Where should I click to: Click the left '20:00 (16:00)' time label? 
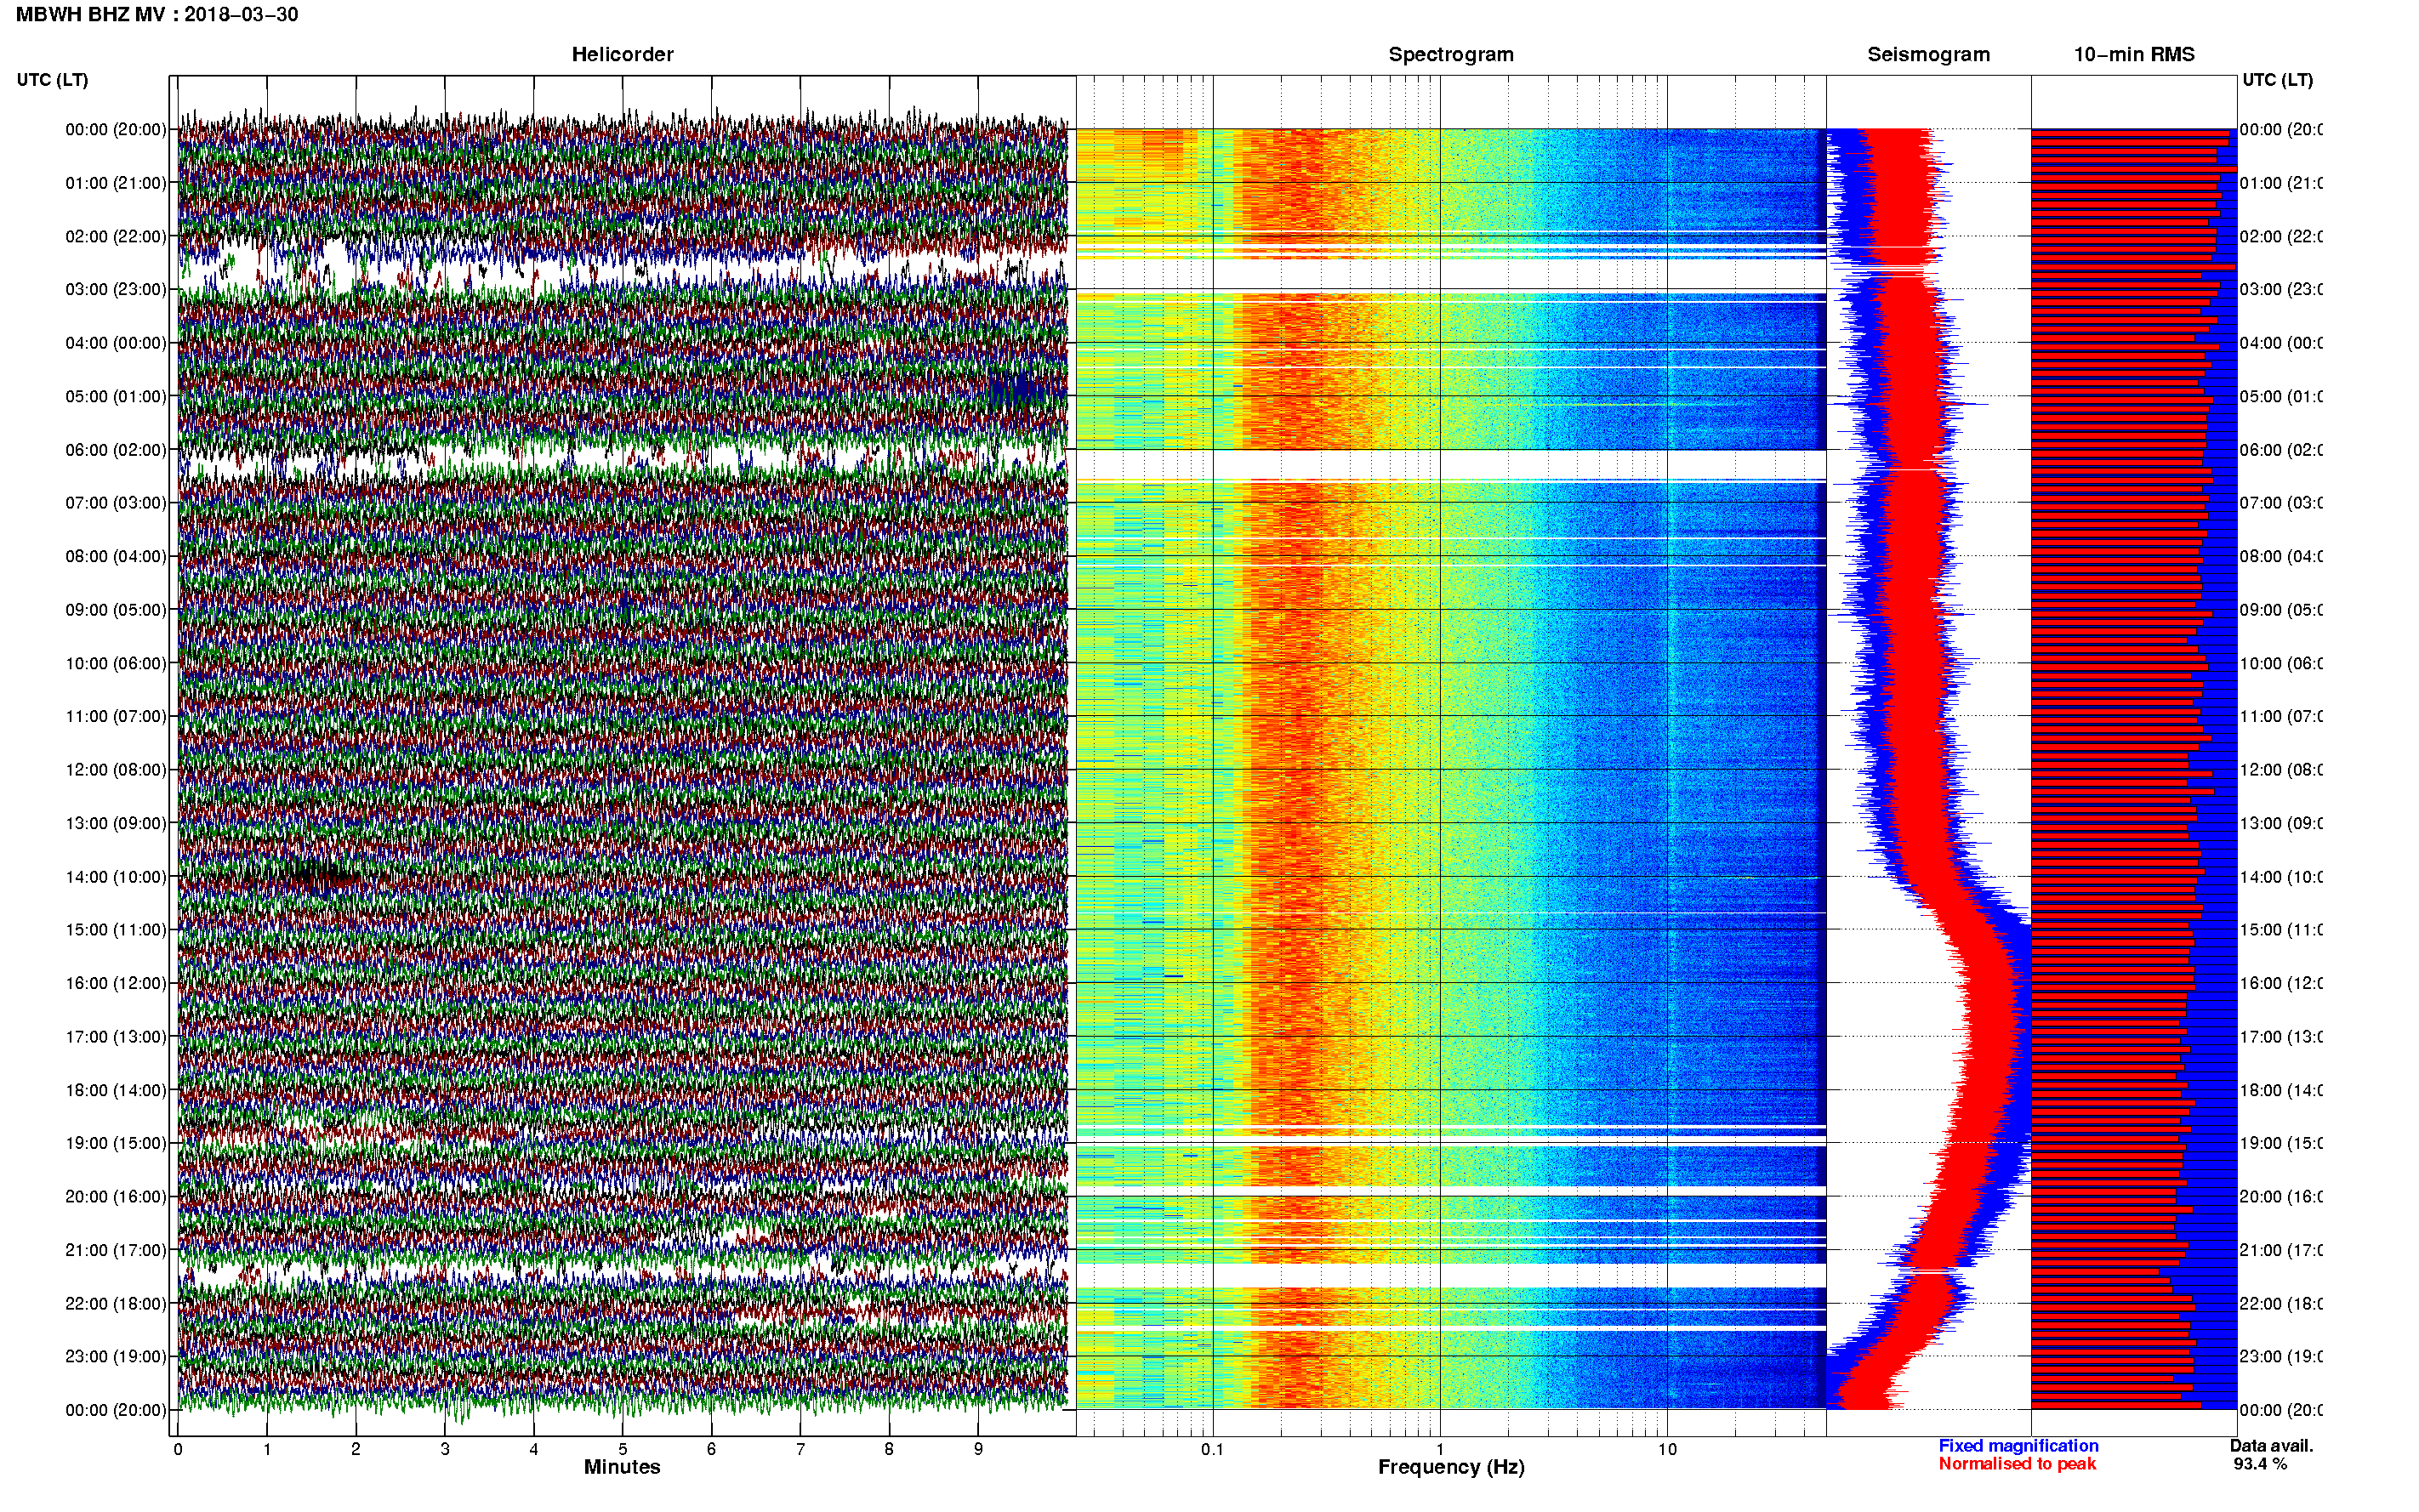coord(116,1196)
